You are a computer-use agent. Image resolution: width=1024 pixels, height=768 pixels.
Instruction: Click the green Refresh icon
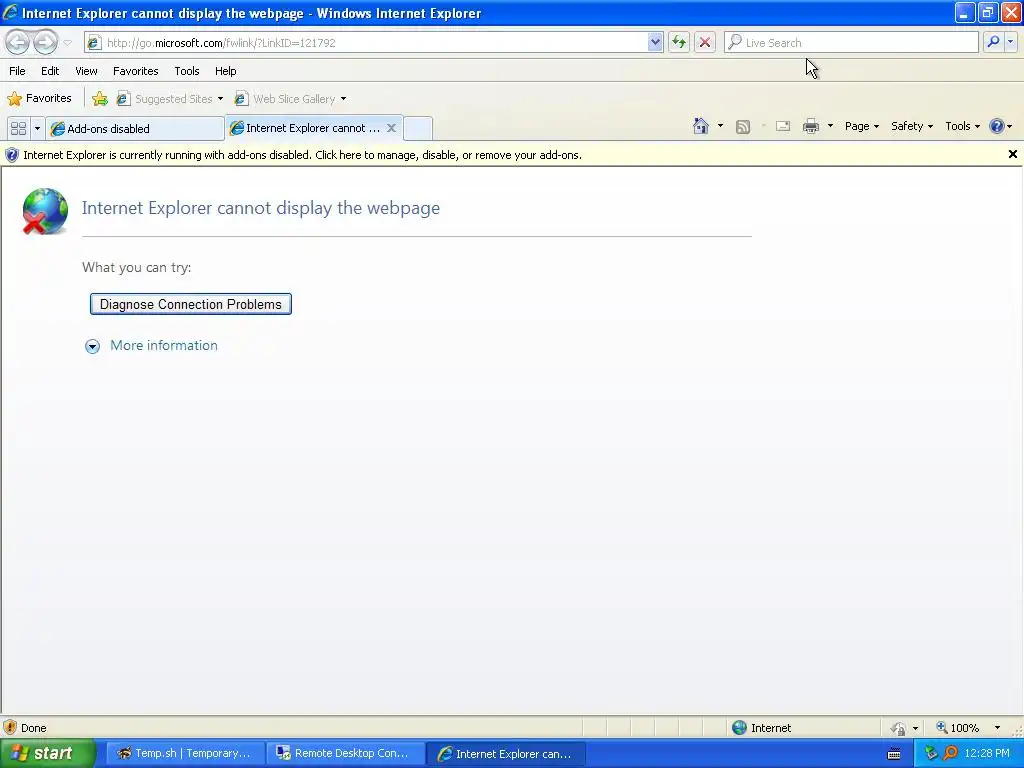click(x=679, y=42)
